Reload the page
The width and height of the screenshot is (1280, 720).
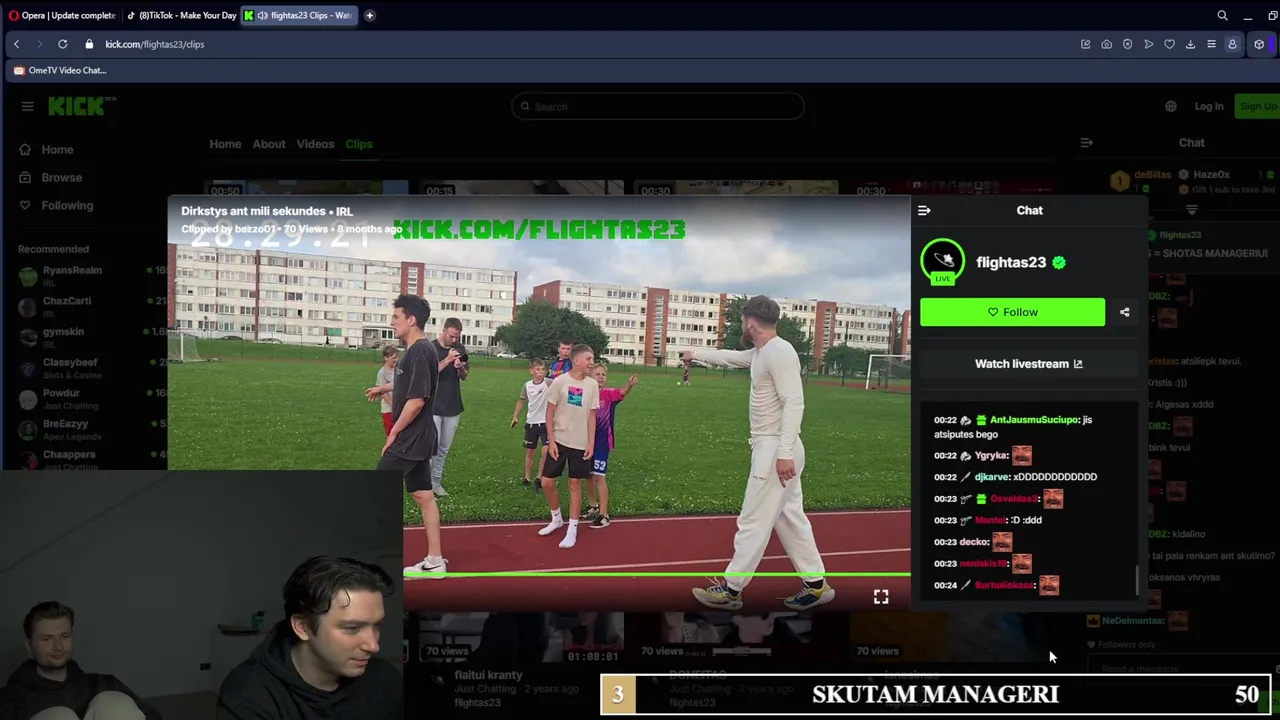[62, 44]
